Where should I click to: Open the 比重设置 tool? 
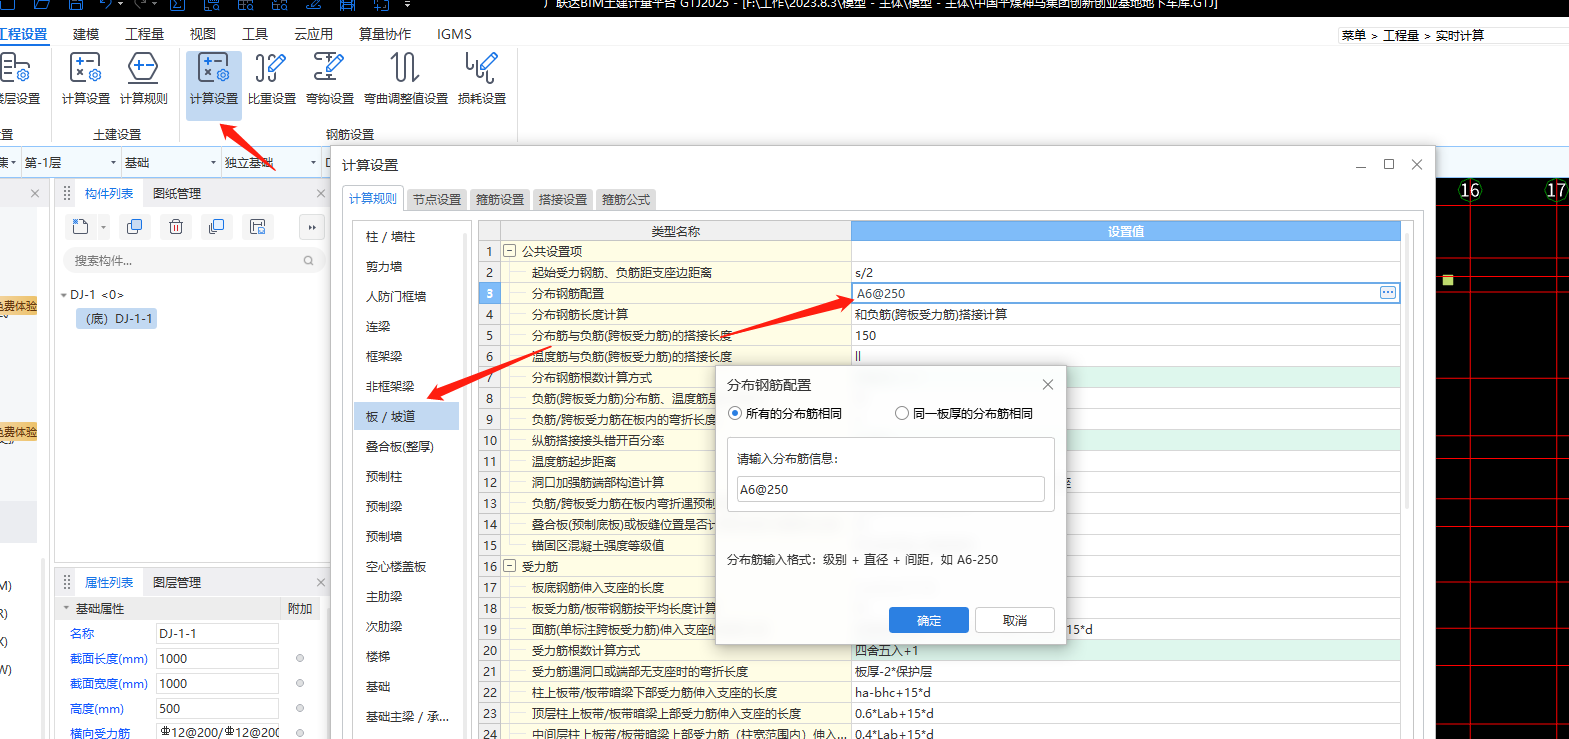pyautogui.click(x=271, y=78)
